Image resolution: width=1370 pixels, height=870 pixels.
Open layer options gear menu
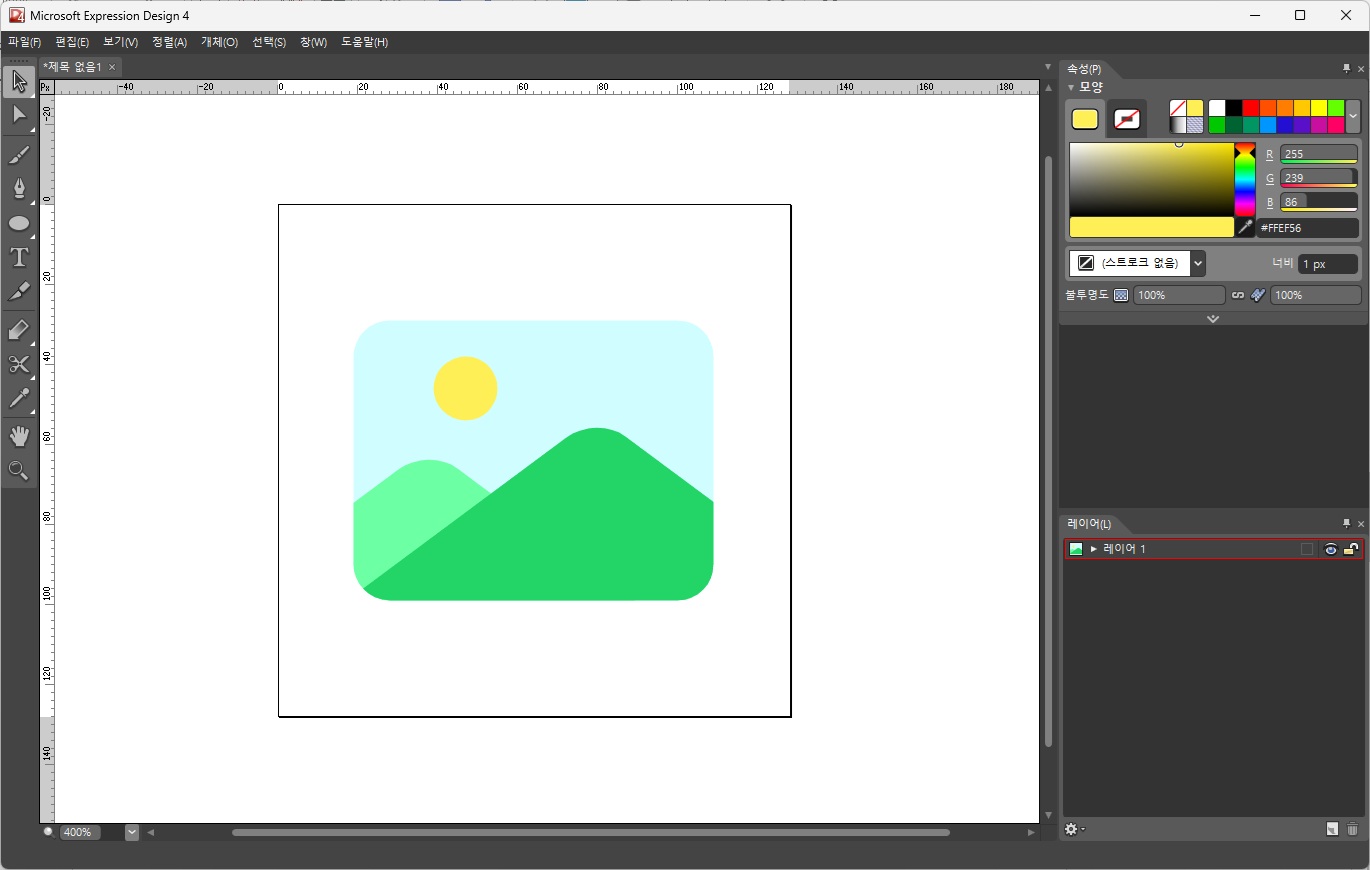pyautogui.click(x=1074, y=829)
